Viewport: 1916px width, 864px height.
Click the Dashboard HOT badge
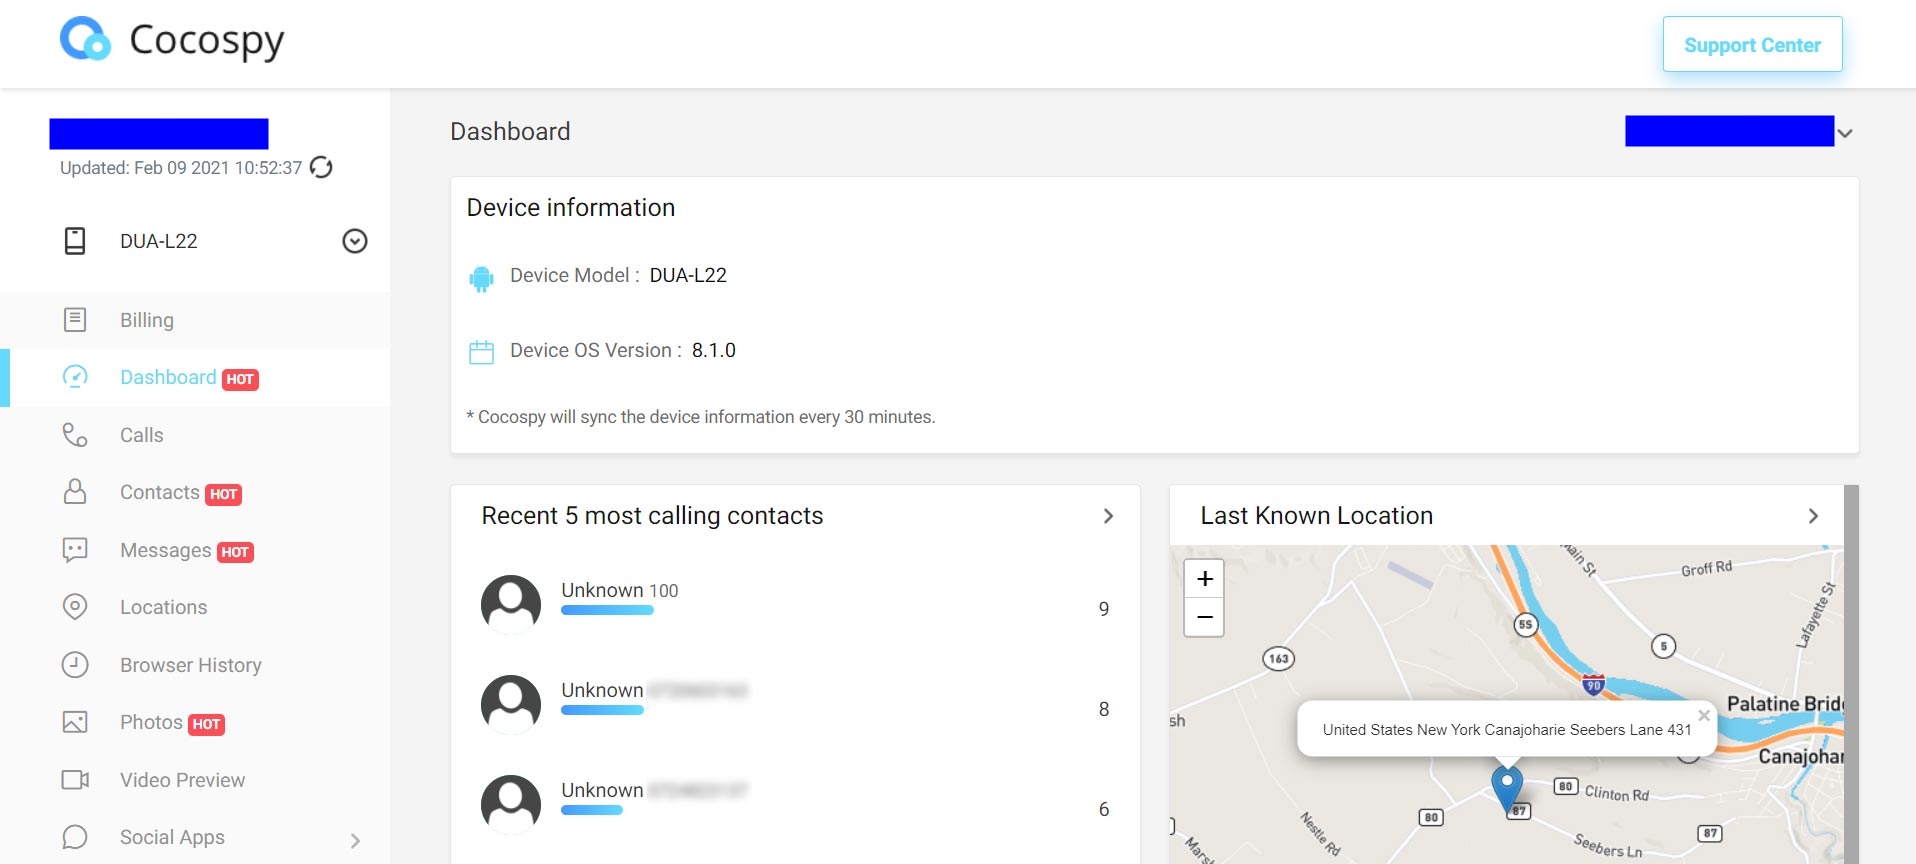tap(240, 379)
